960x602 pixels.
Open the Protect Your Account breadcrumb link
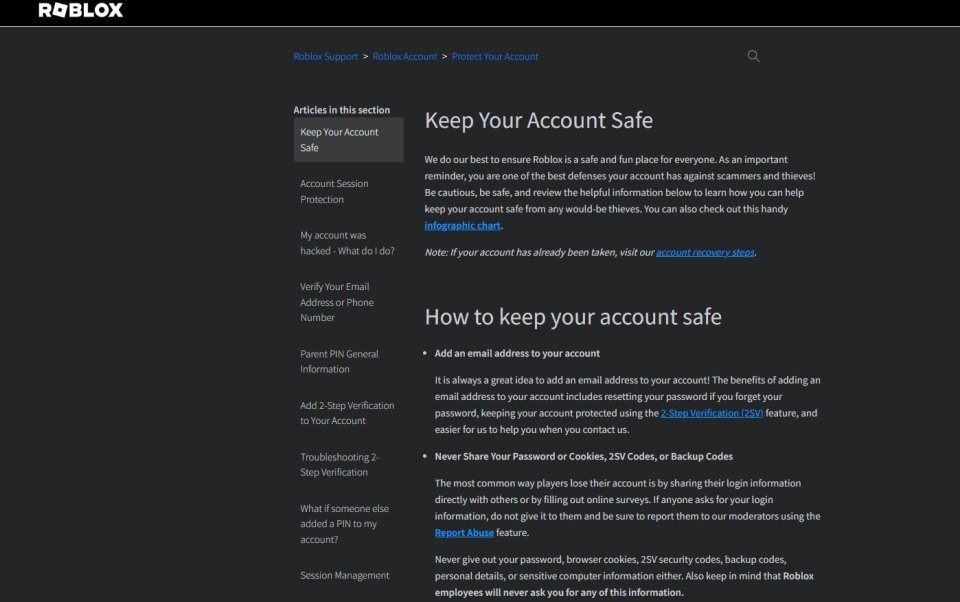pos(495,56)
